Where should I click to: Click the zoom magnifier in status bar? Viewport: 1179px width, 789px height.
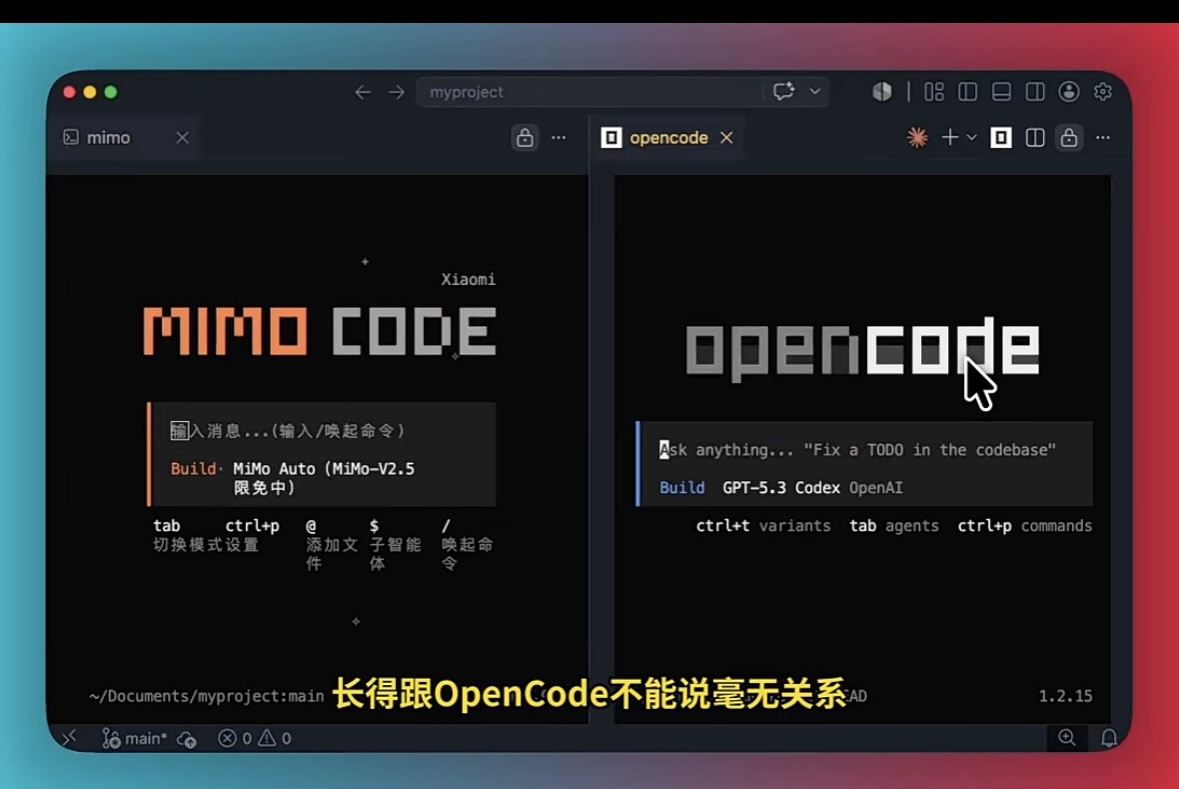click(1066, 738)
